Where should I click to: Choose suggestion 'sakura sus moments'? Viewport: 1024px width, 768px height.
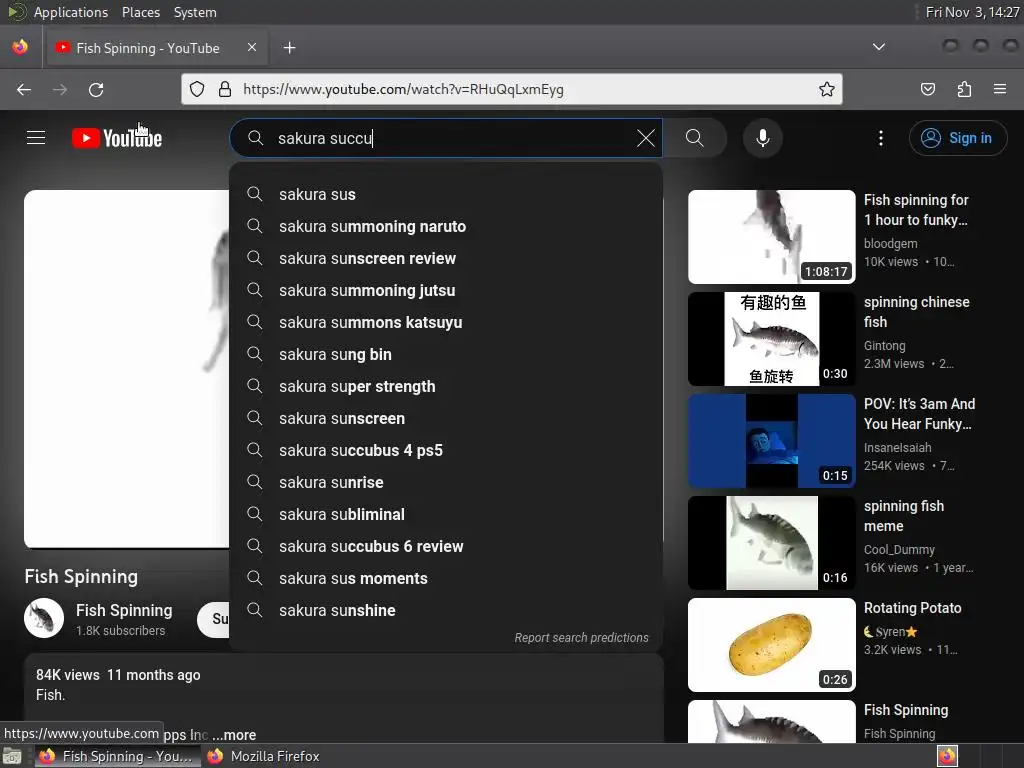coord(446,578)
